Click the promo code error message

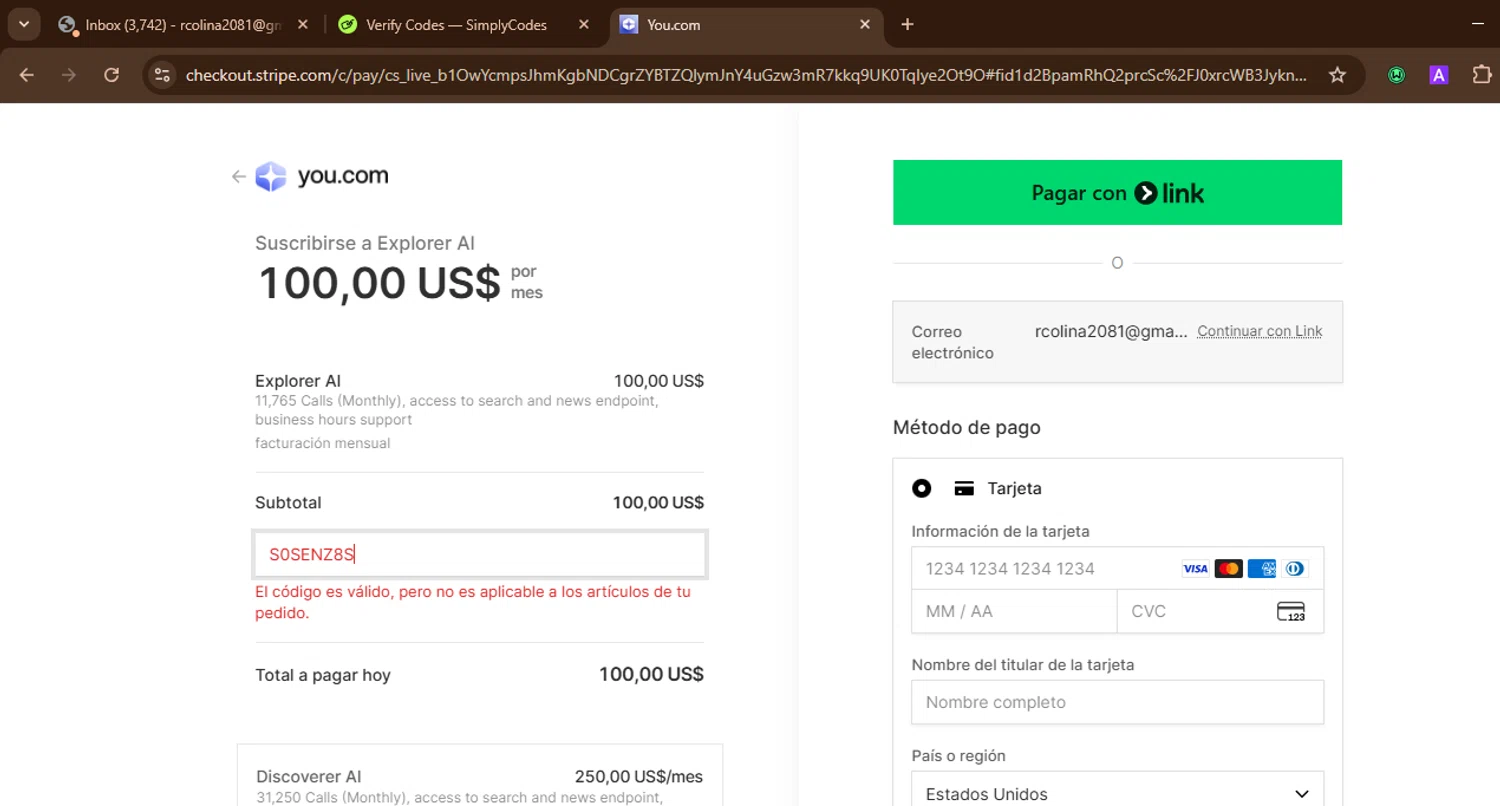pos(473,602)
